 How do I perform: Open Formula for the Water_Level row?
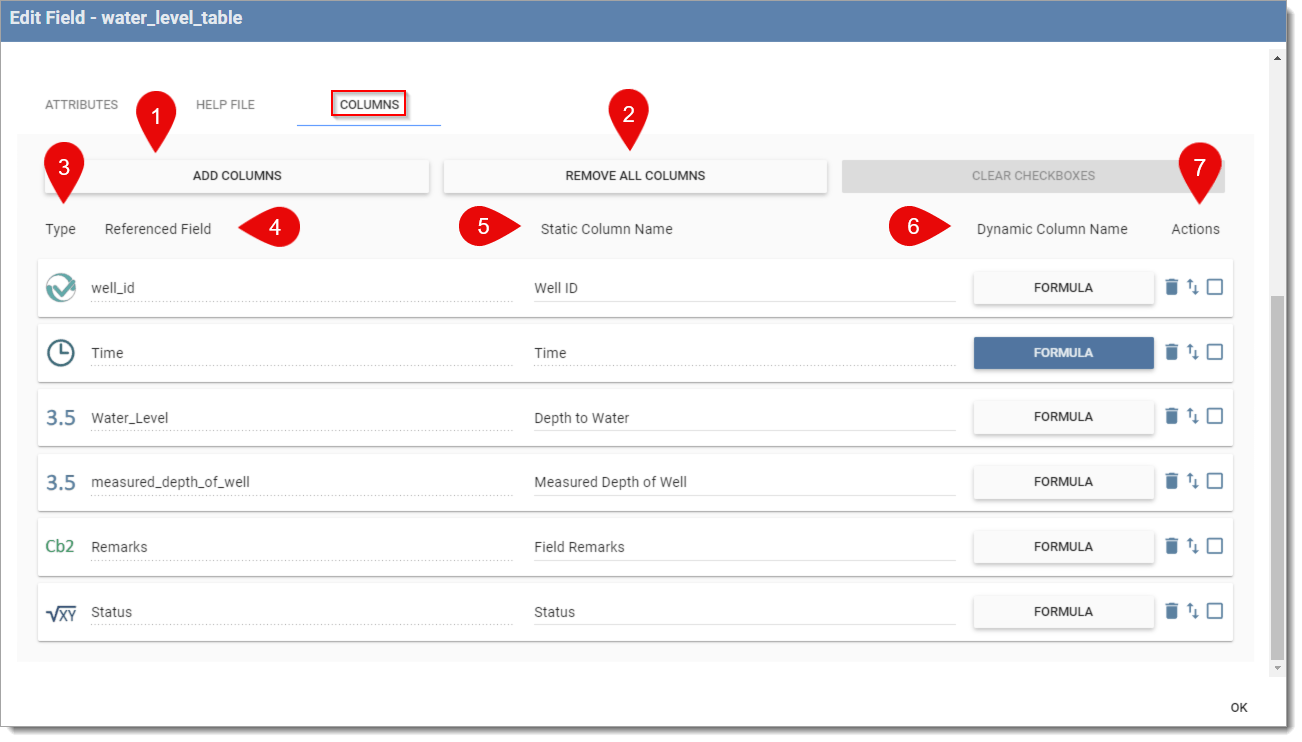click(x=1063, y=417)
